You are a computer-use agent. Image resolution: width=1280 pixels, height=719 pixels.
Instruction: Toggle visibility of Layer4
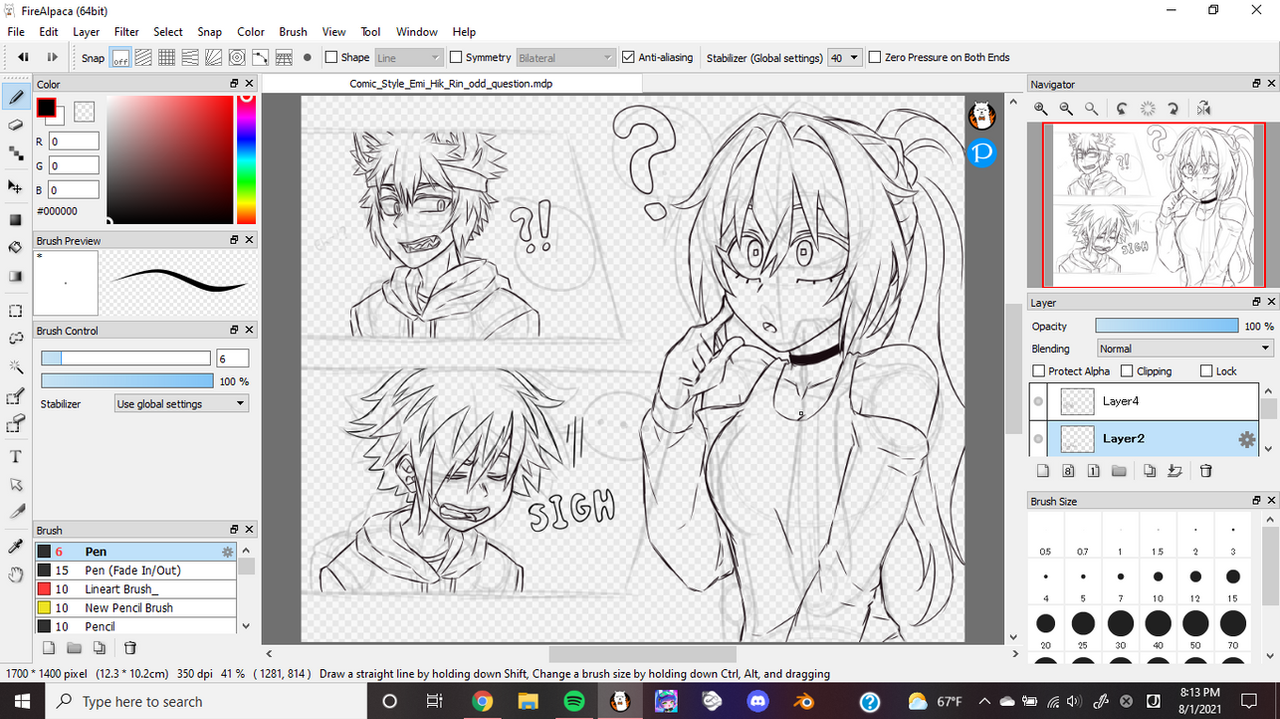pyautogui.click(x=1038, y=401)
